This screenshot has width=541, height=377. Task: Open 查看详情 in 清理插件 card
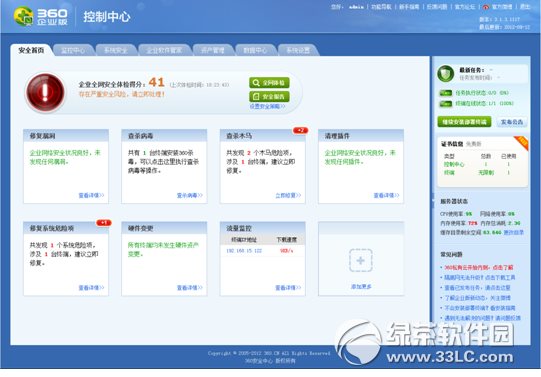386,195
